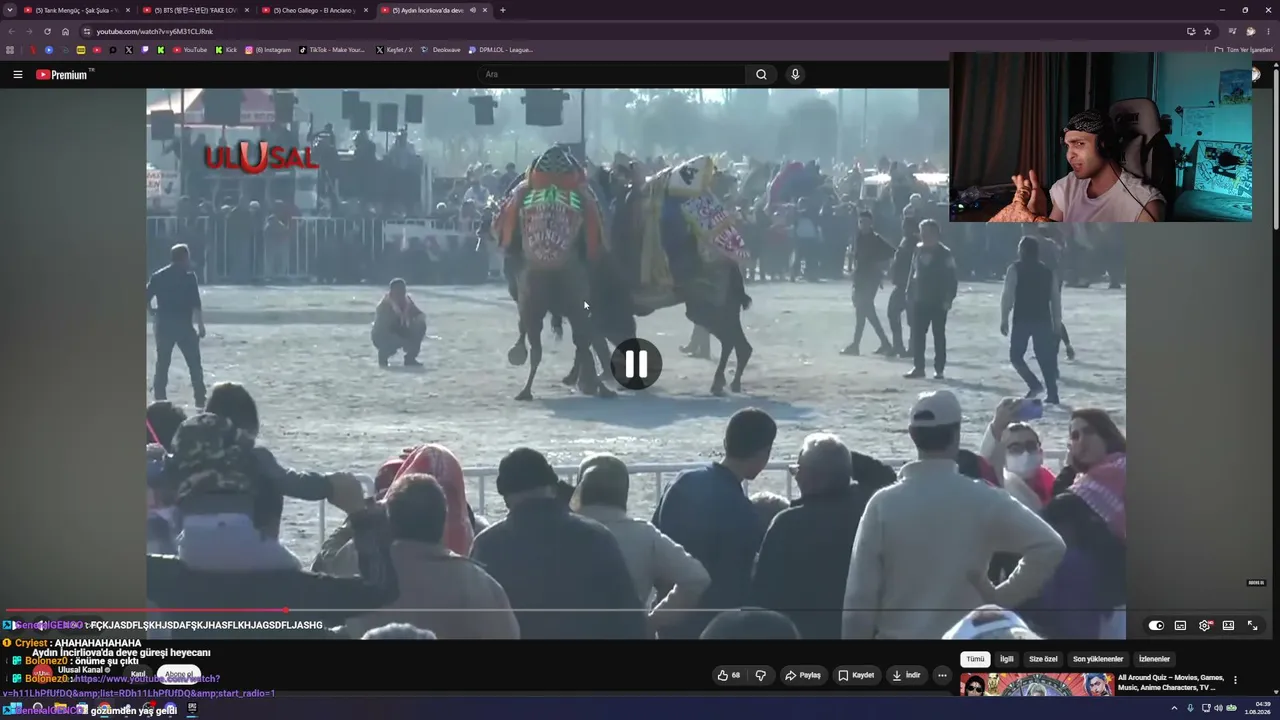The image size is (1280, 720).
Task: Seek on the red video progress bar
Action: 636,609
